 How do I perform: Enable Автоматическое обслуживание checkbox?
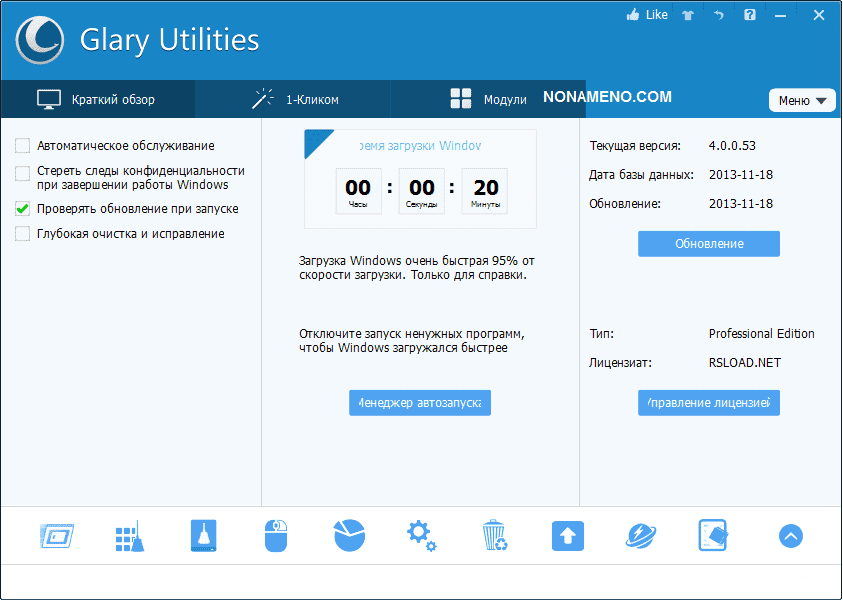pos(22,146)
